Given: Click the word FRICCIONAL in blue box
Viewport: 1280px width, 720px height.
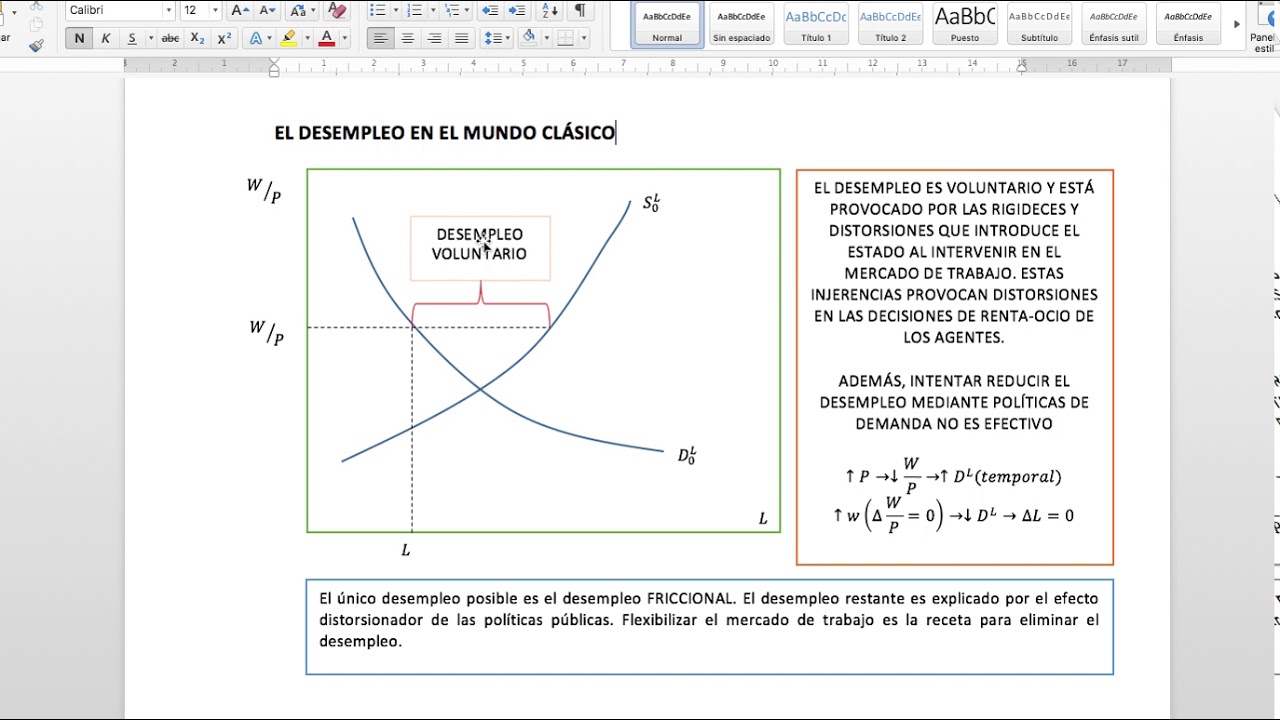Looking at the screenshot, I should [x=690, y=598].
